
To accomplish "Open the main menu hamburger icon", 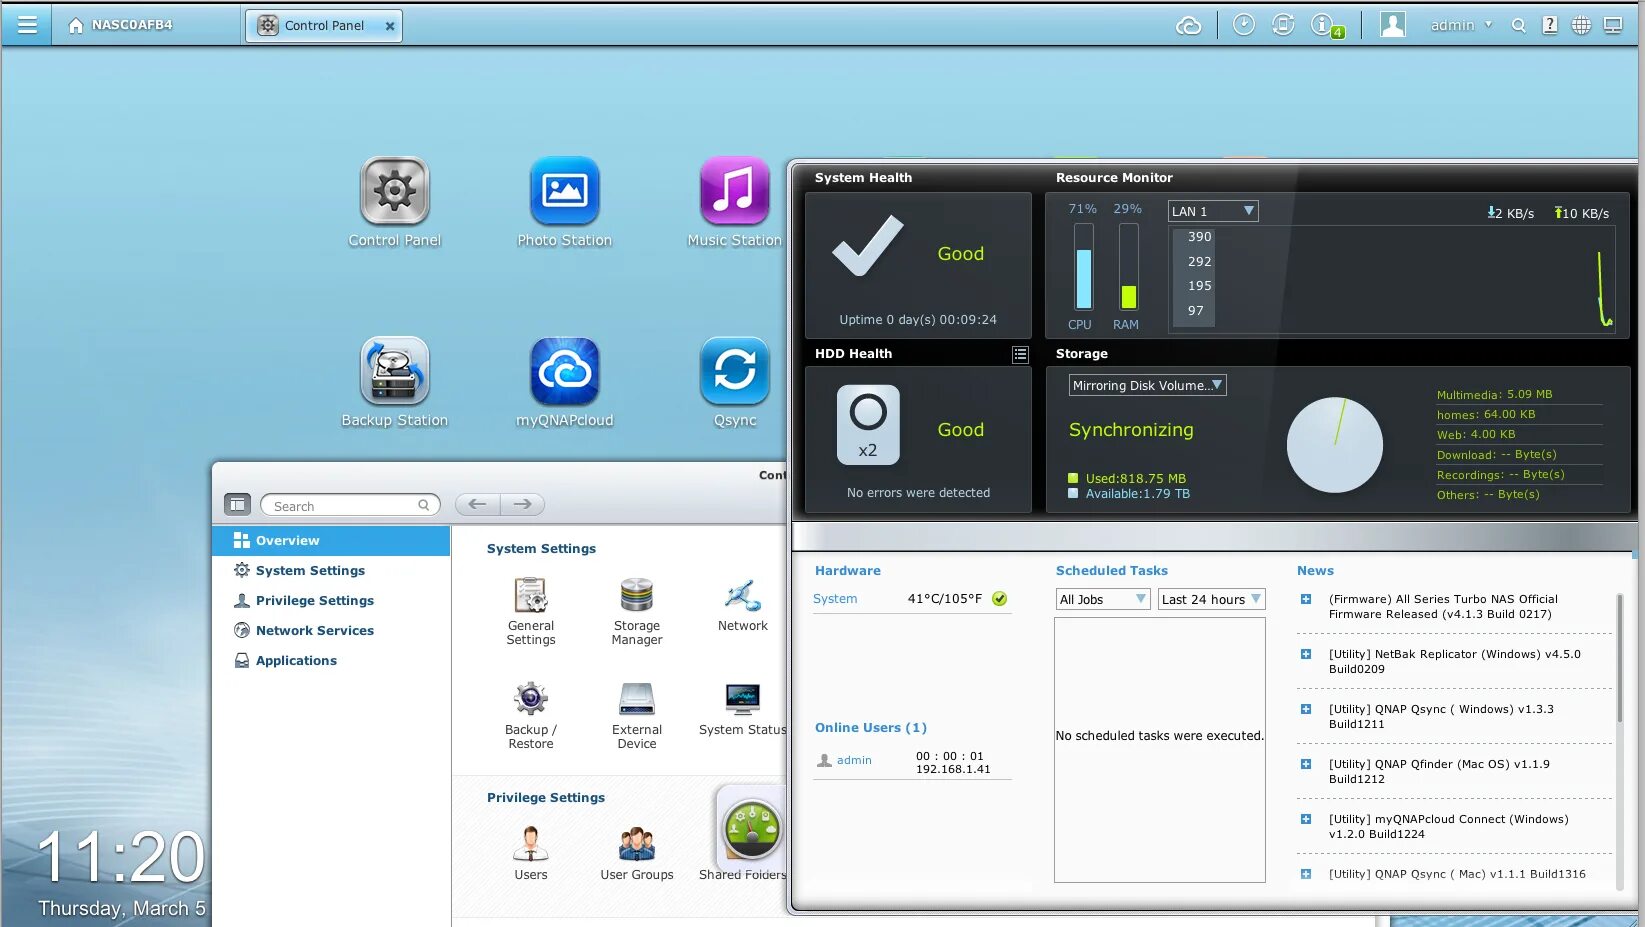I will [27, 25].
